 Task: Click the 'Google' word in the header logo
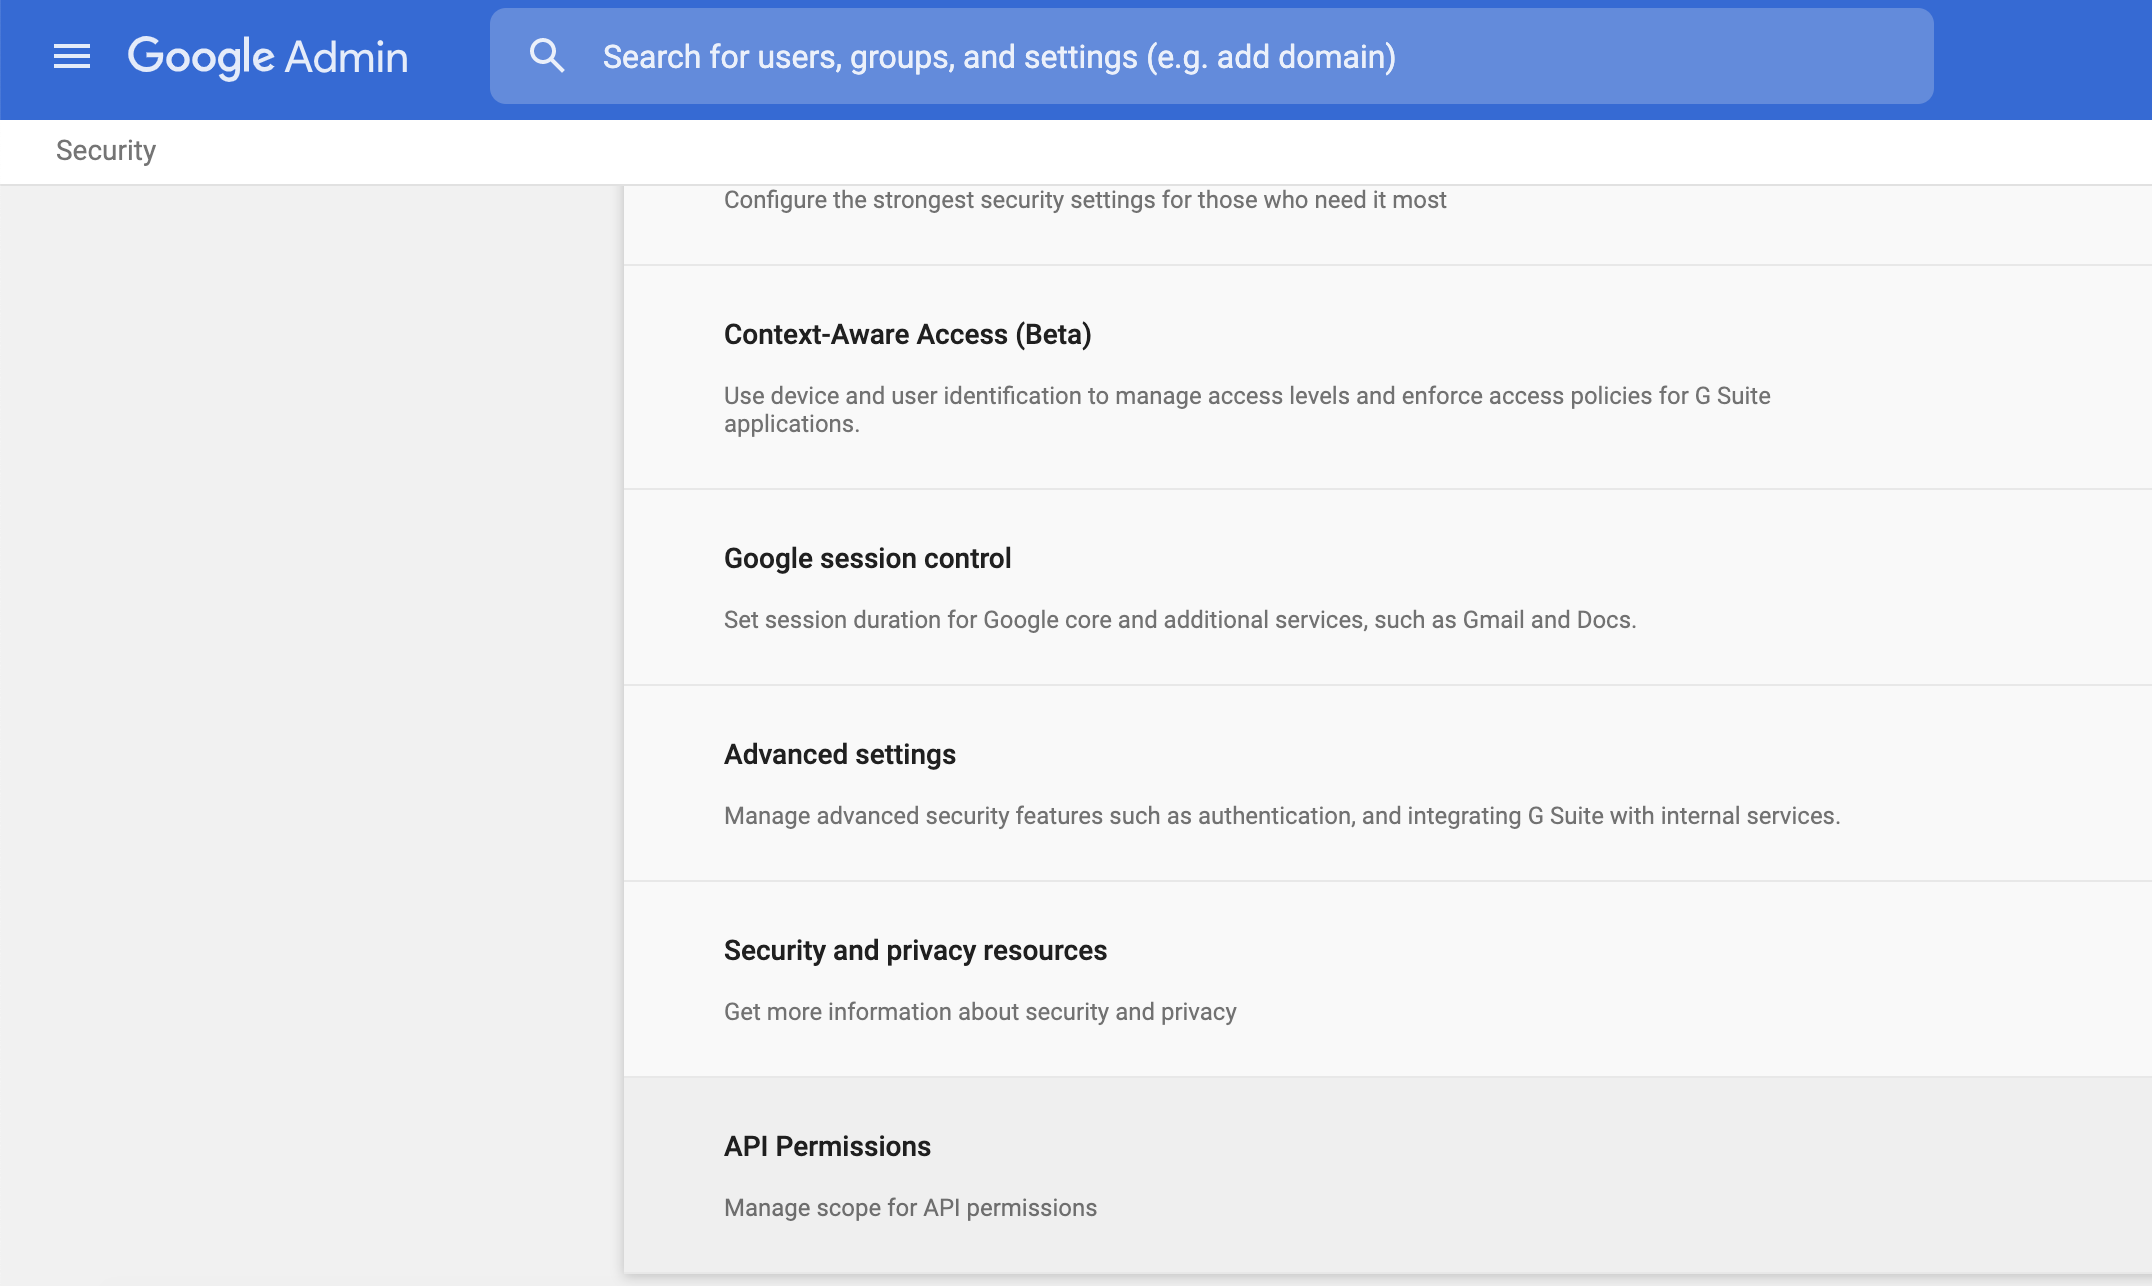pyautogui.click(x=200, y=57)
